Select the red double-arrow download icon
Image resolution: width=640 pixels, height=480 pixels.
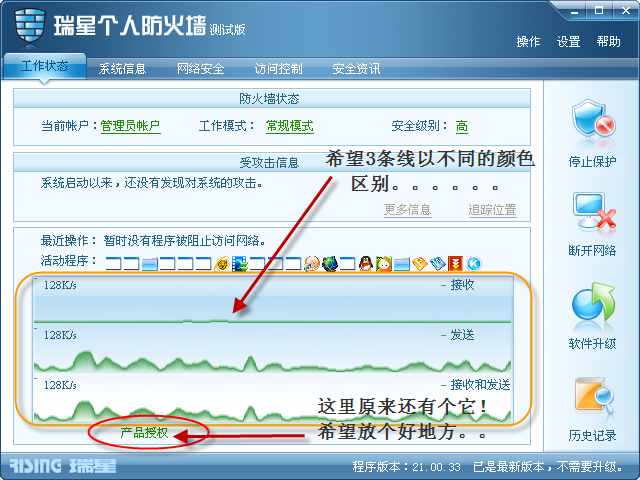[x=456, y=264]
